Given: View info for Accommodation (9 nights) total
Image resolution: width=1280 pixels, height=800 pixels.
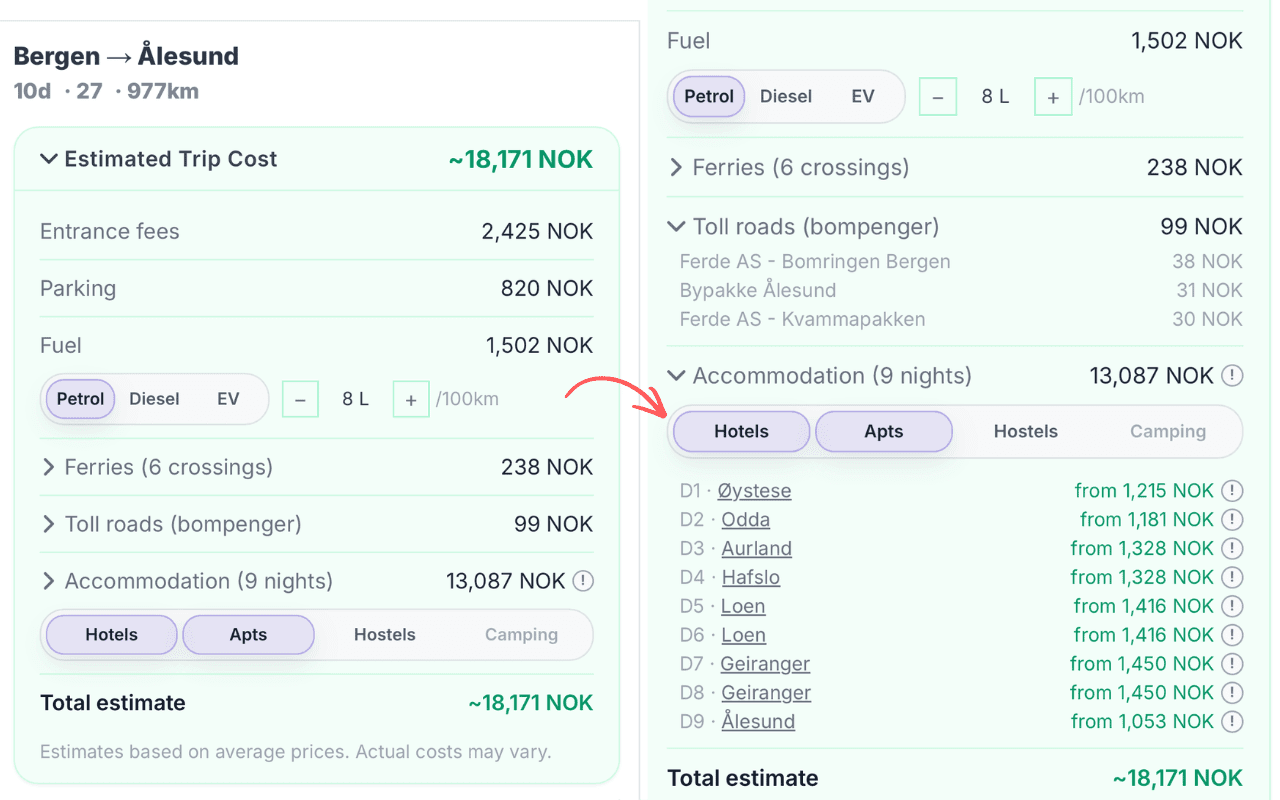Looking at the screenshot, I should coord(1233,376).
